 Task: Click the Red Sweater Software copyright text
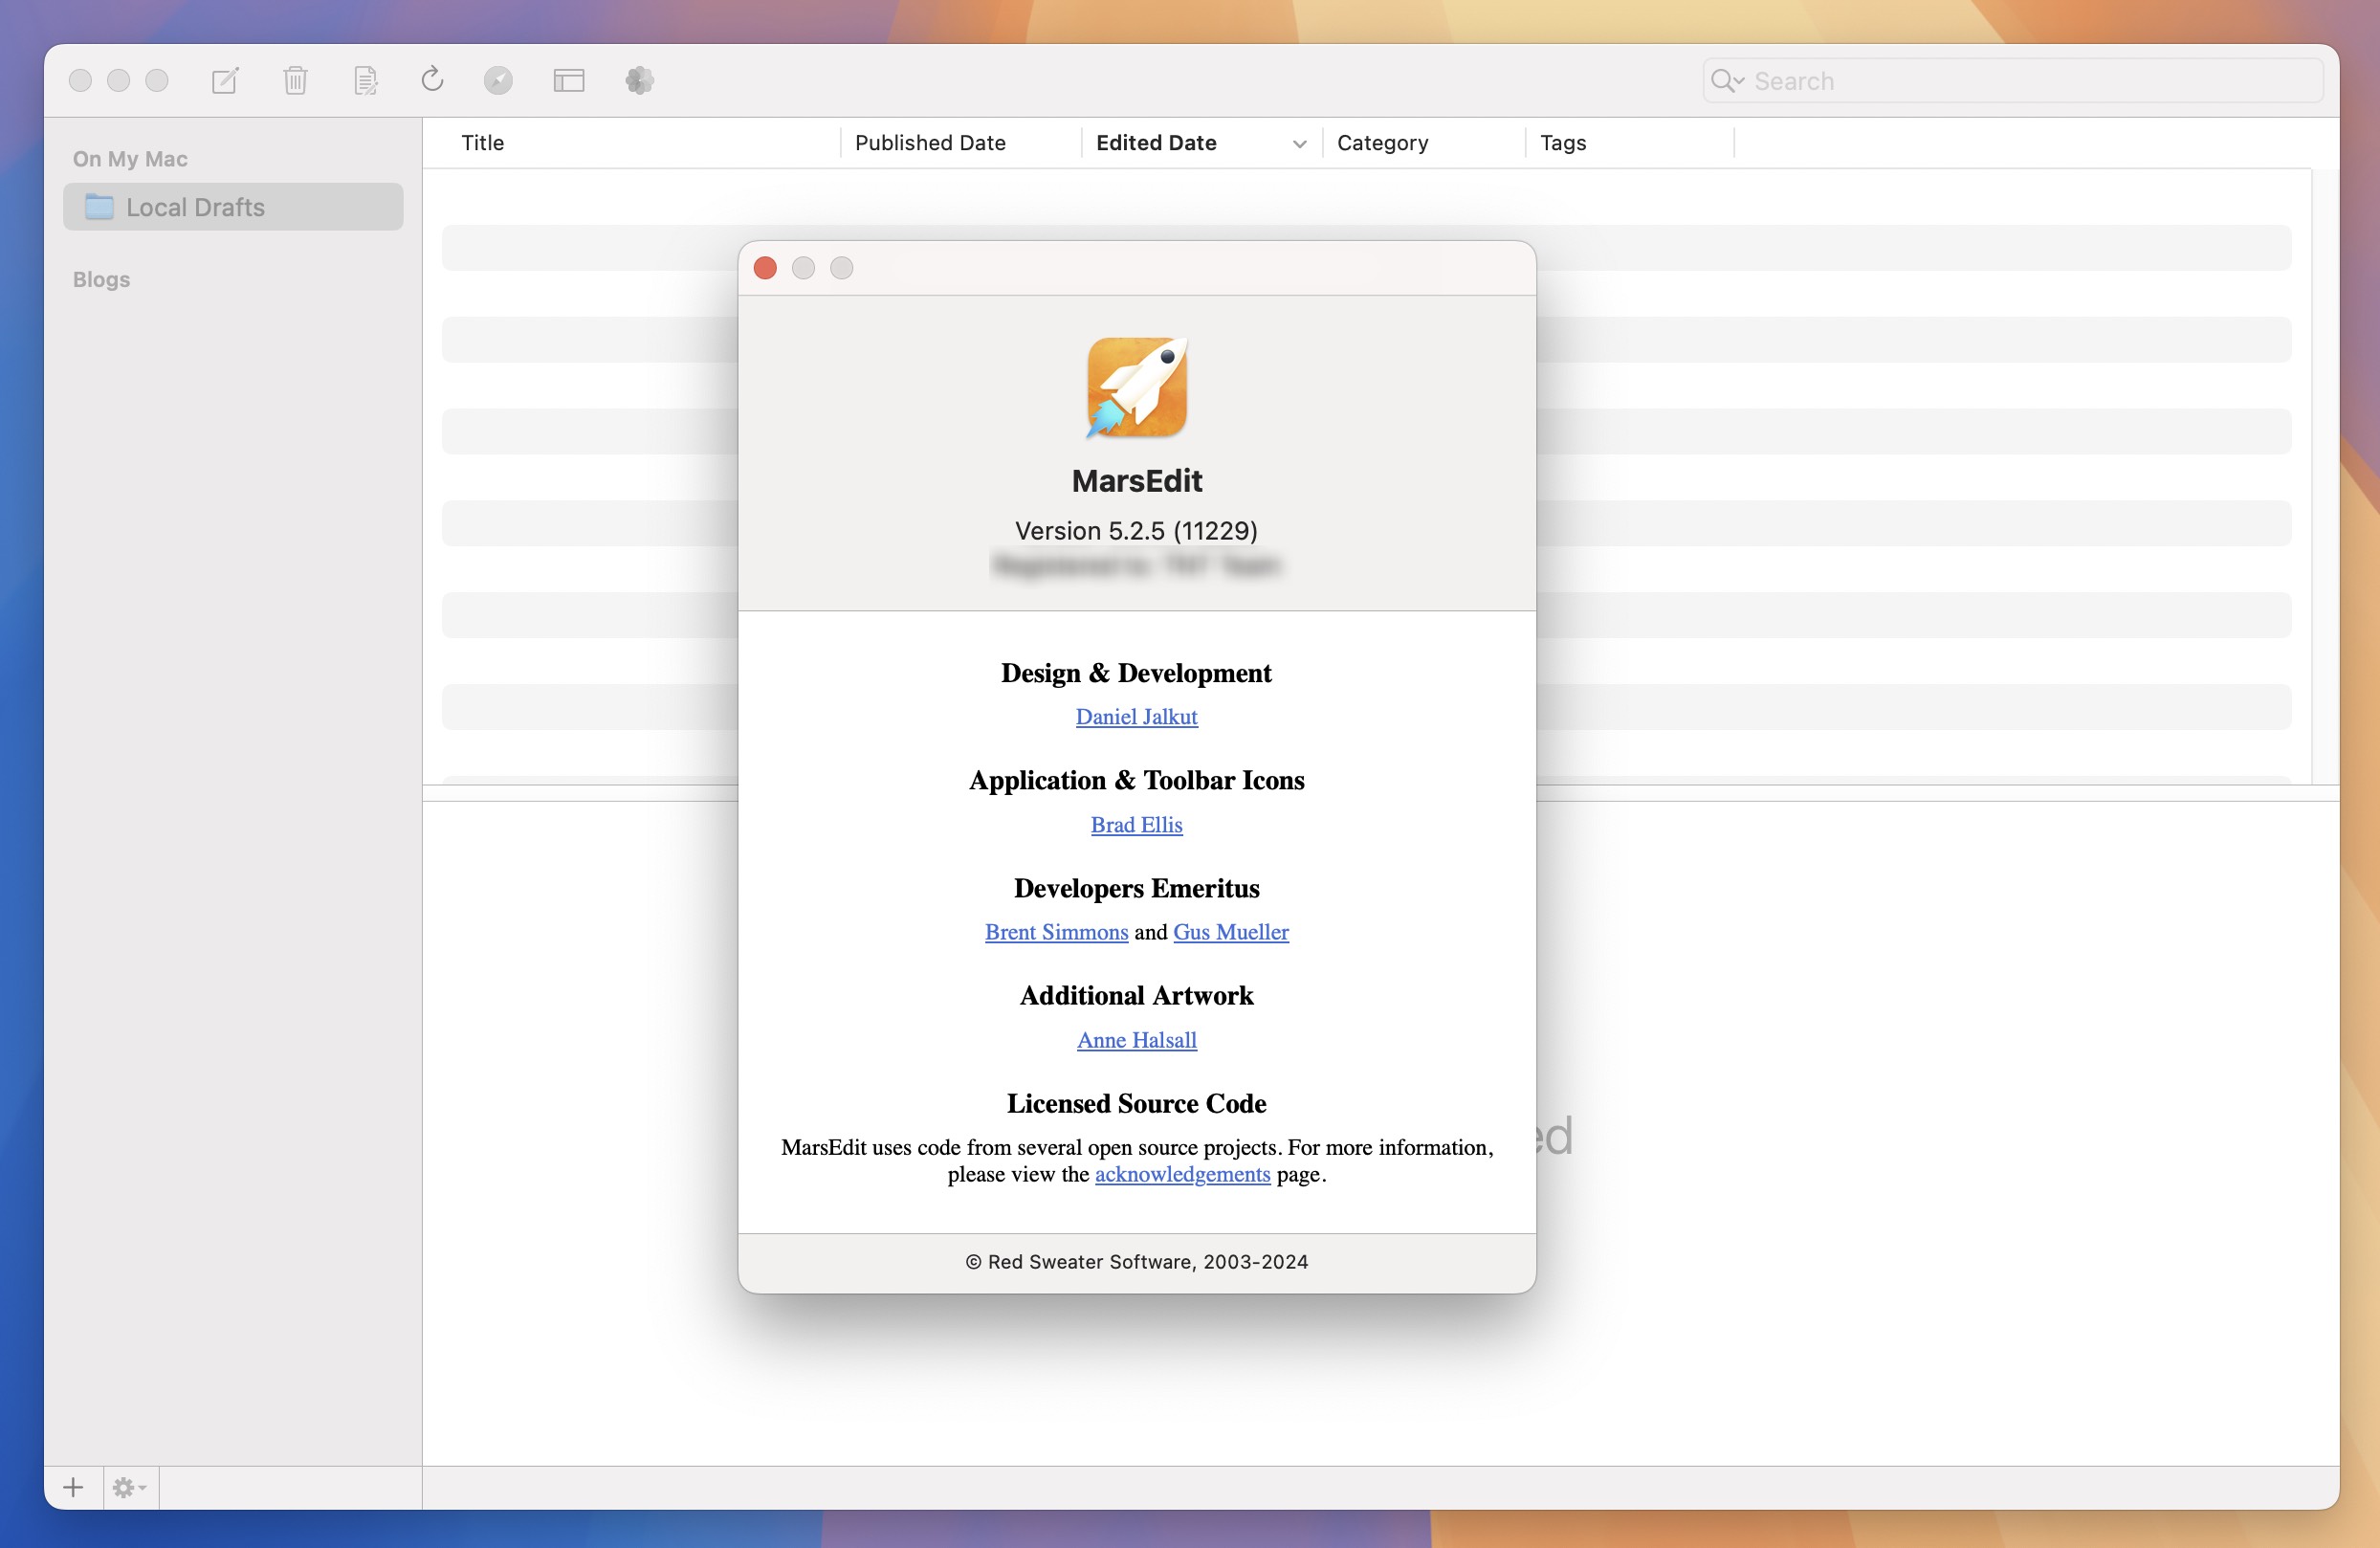click(1136, 1262)
